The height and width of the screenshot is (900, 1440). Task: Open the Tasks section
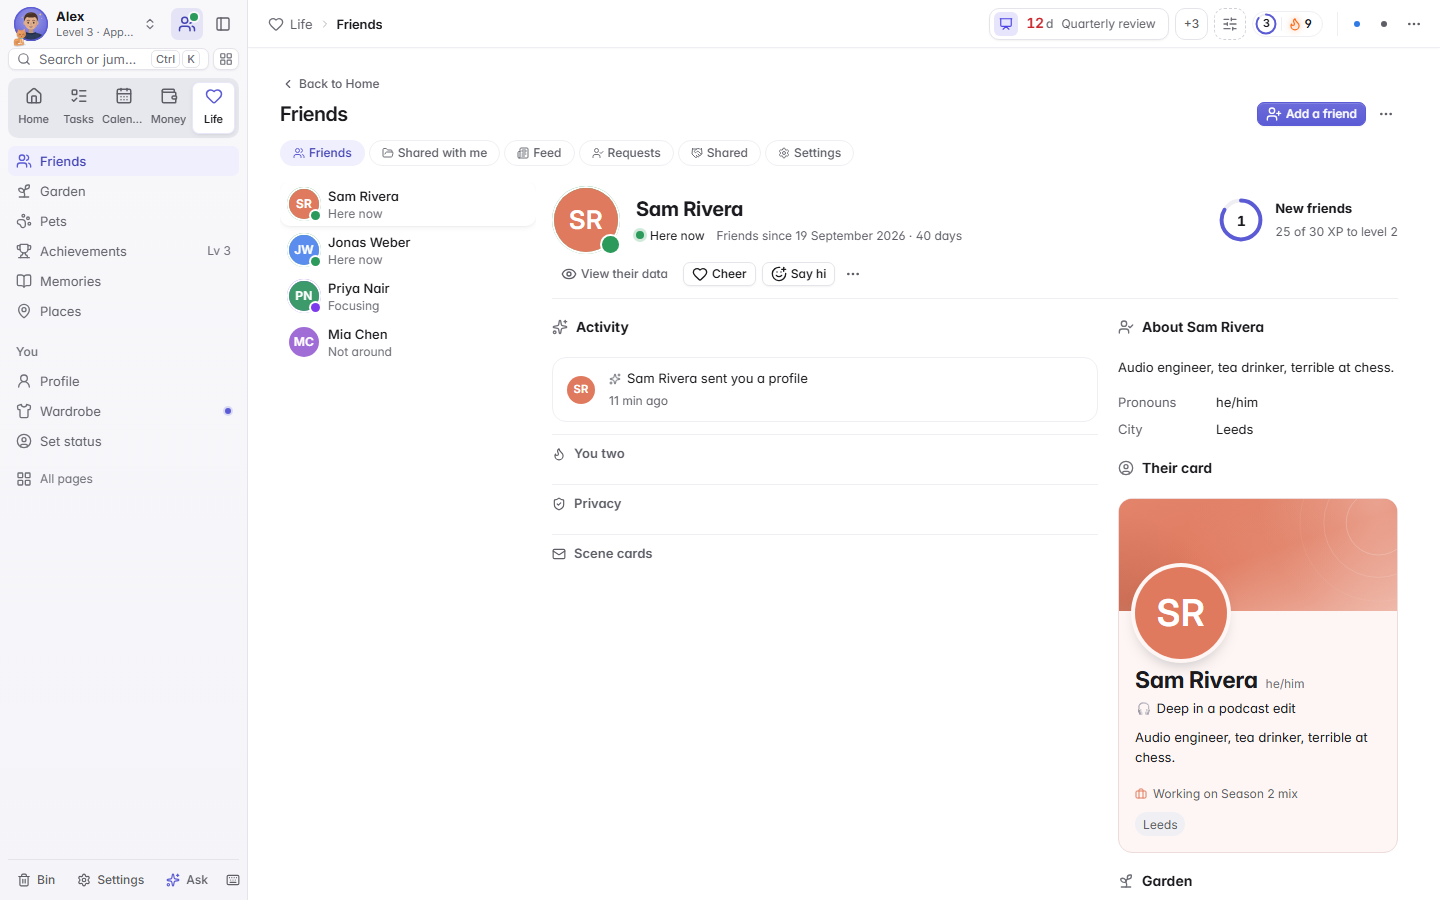click(78, 107)
